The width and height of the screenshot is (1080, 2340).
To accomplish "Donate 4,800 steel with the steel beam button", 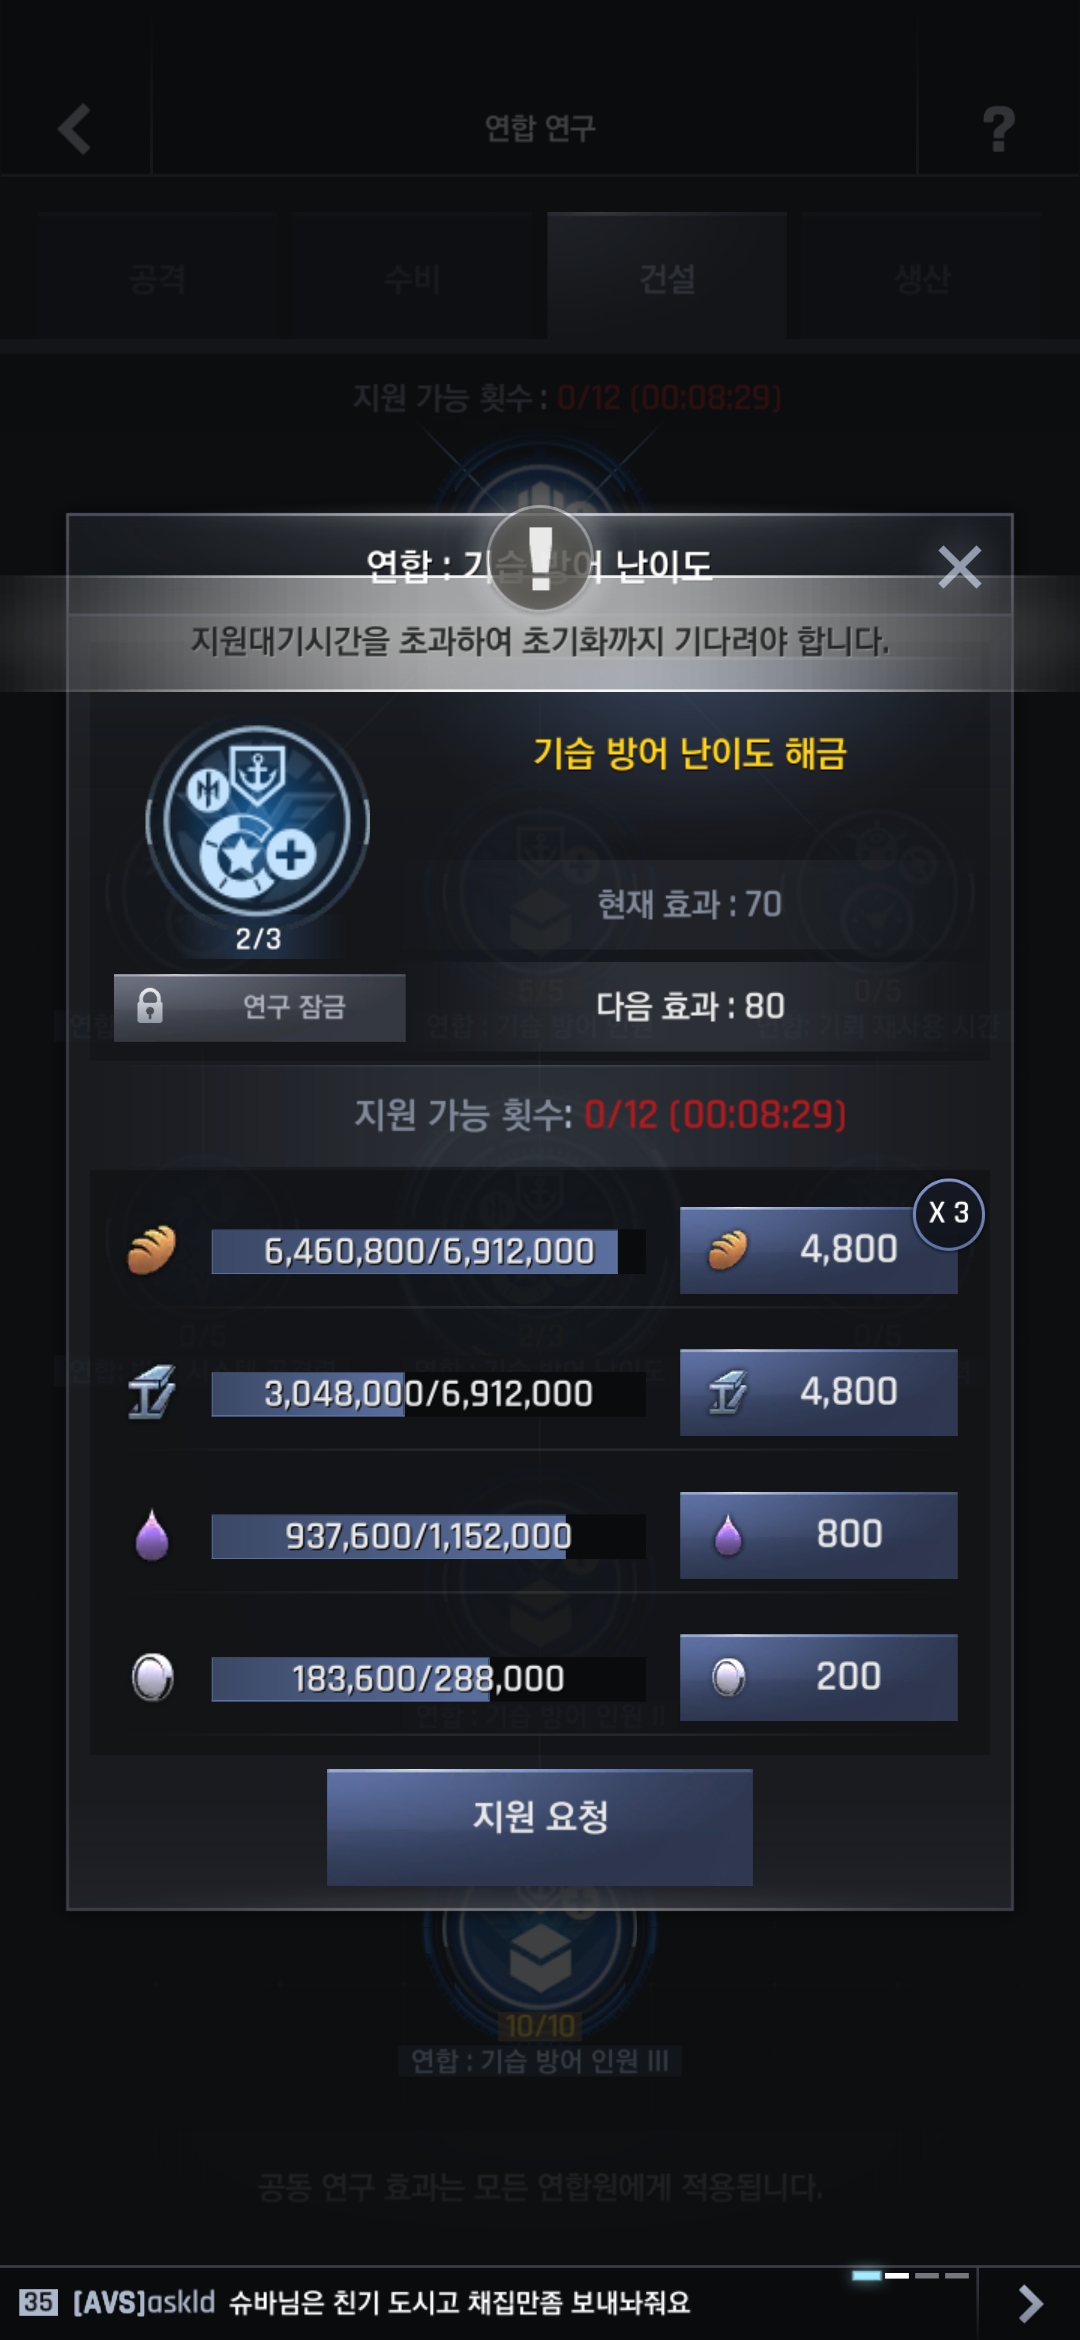I will click(x=818, y=1392).
